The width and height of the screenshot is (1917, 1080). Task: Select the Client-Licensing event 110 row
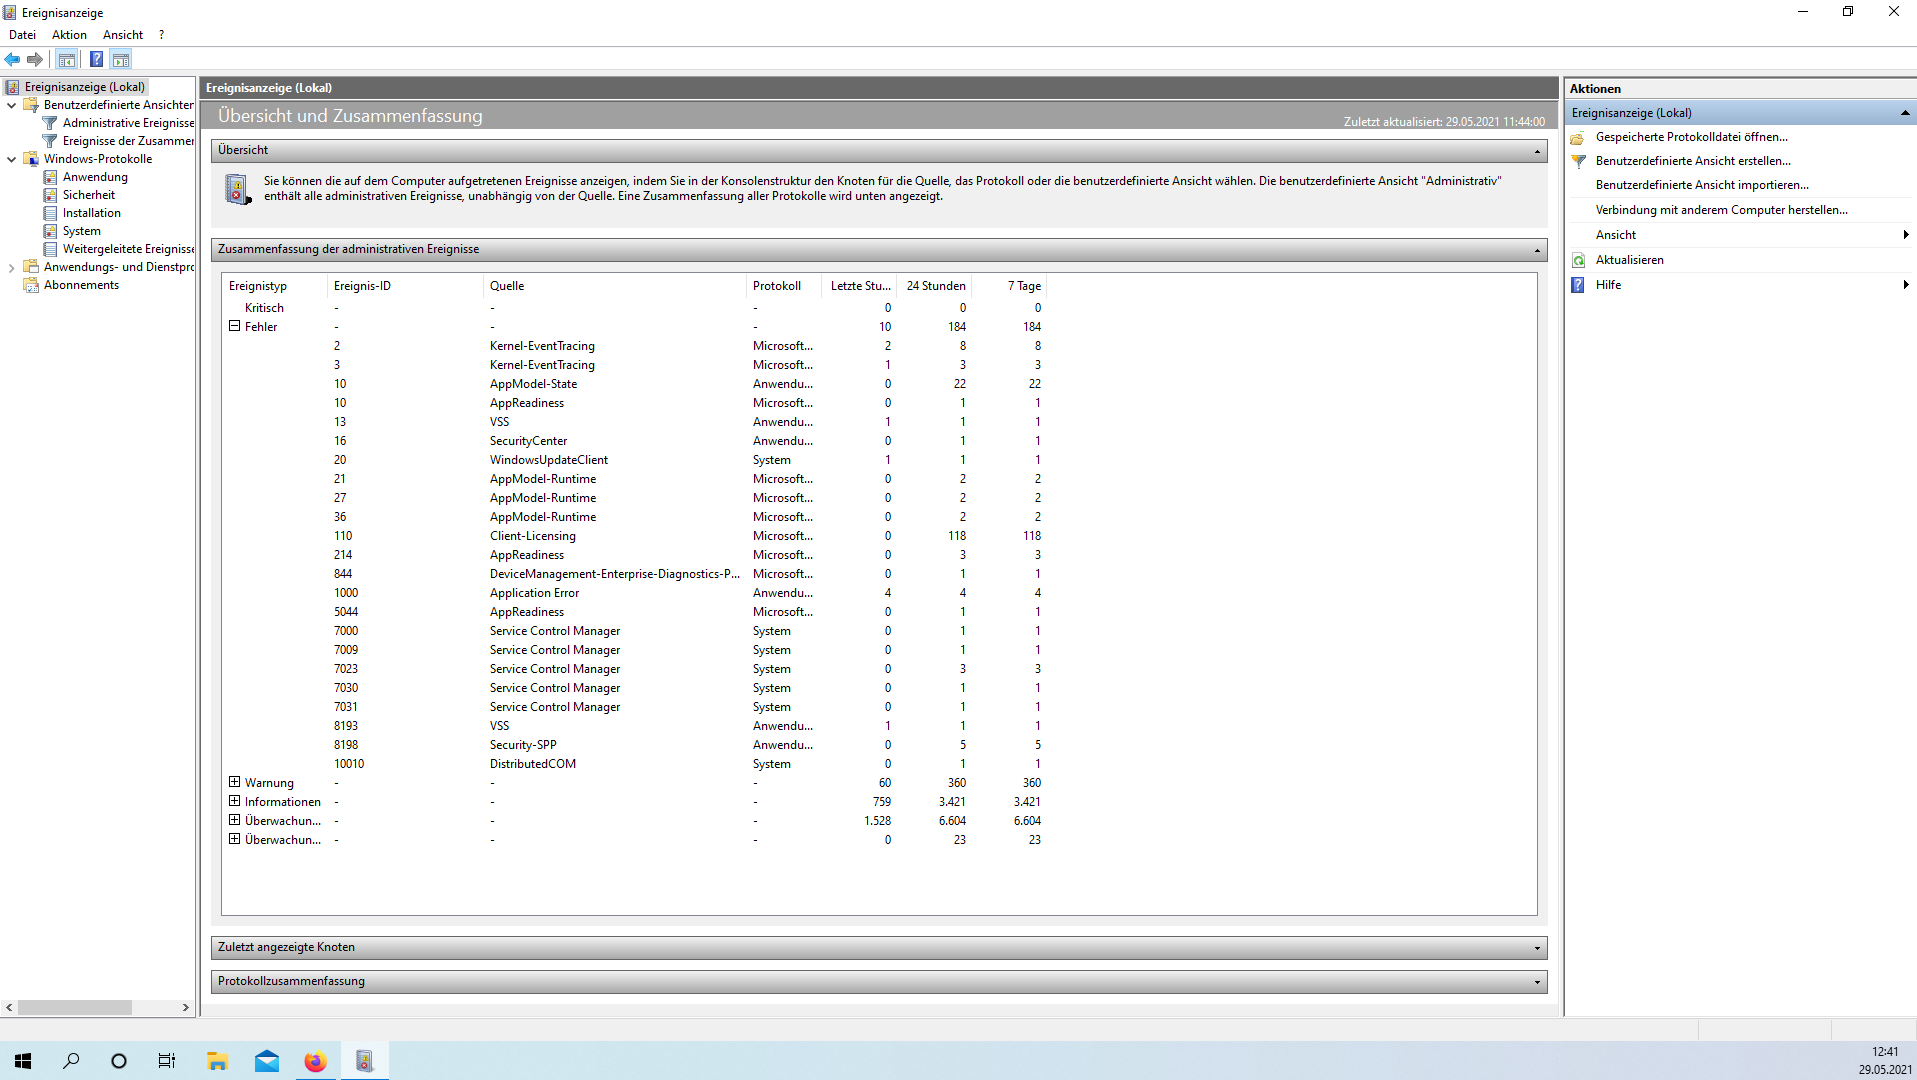(635, 536)
